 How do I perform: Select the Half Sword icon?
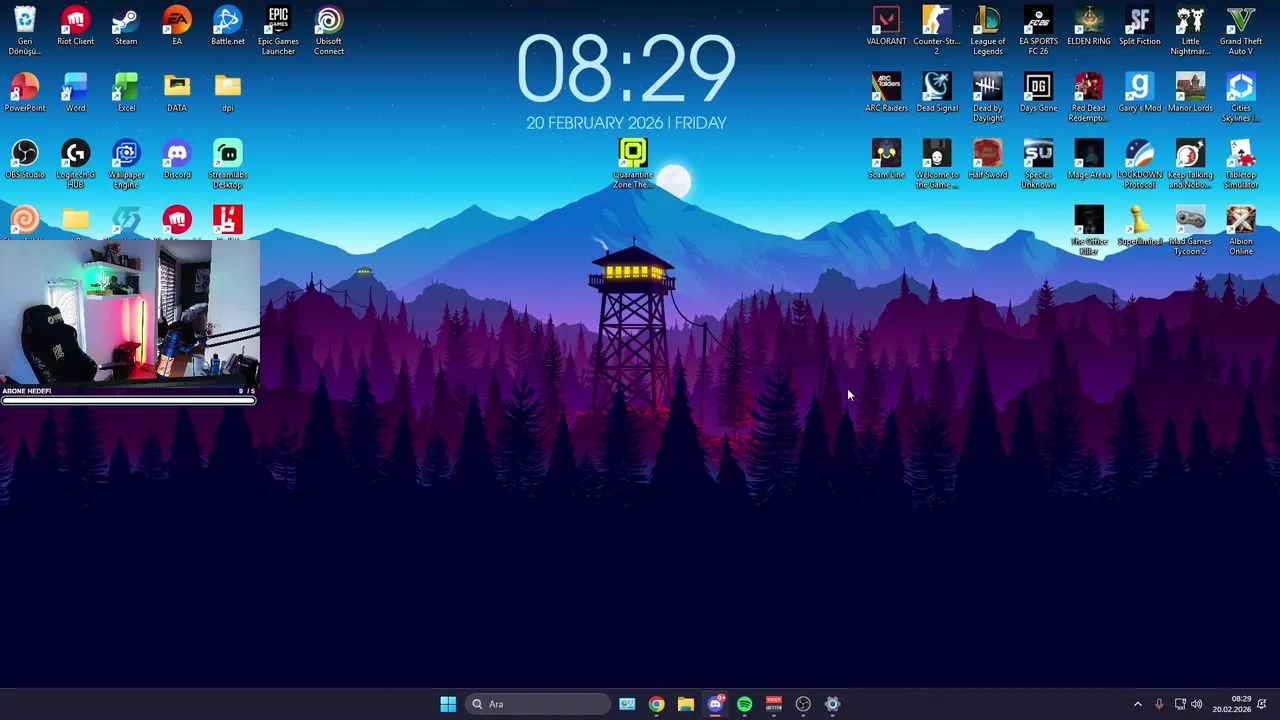[x=987, y=160]
